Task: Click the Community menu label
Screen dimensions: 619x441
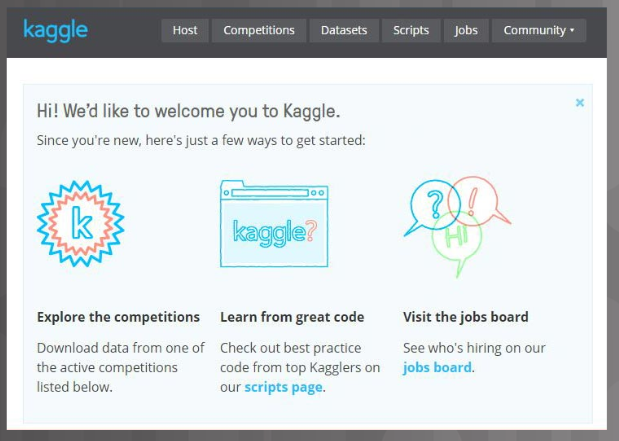Action: (535, 30)
